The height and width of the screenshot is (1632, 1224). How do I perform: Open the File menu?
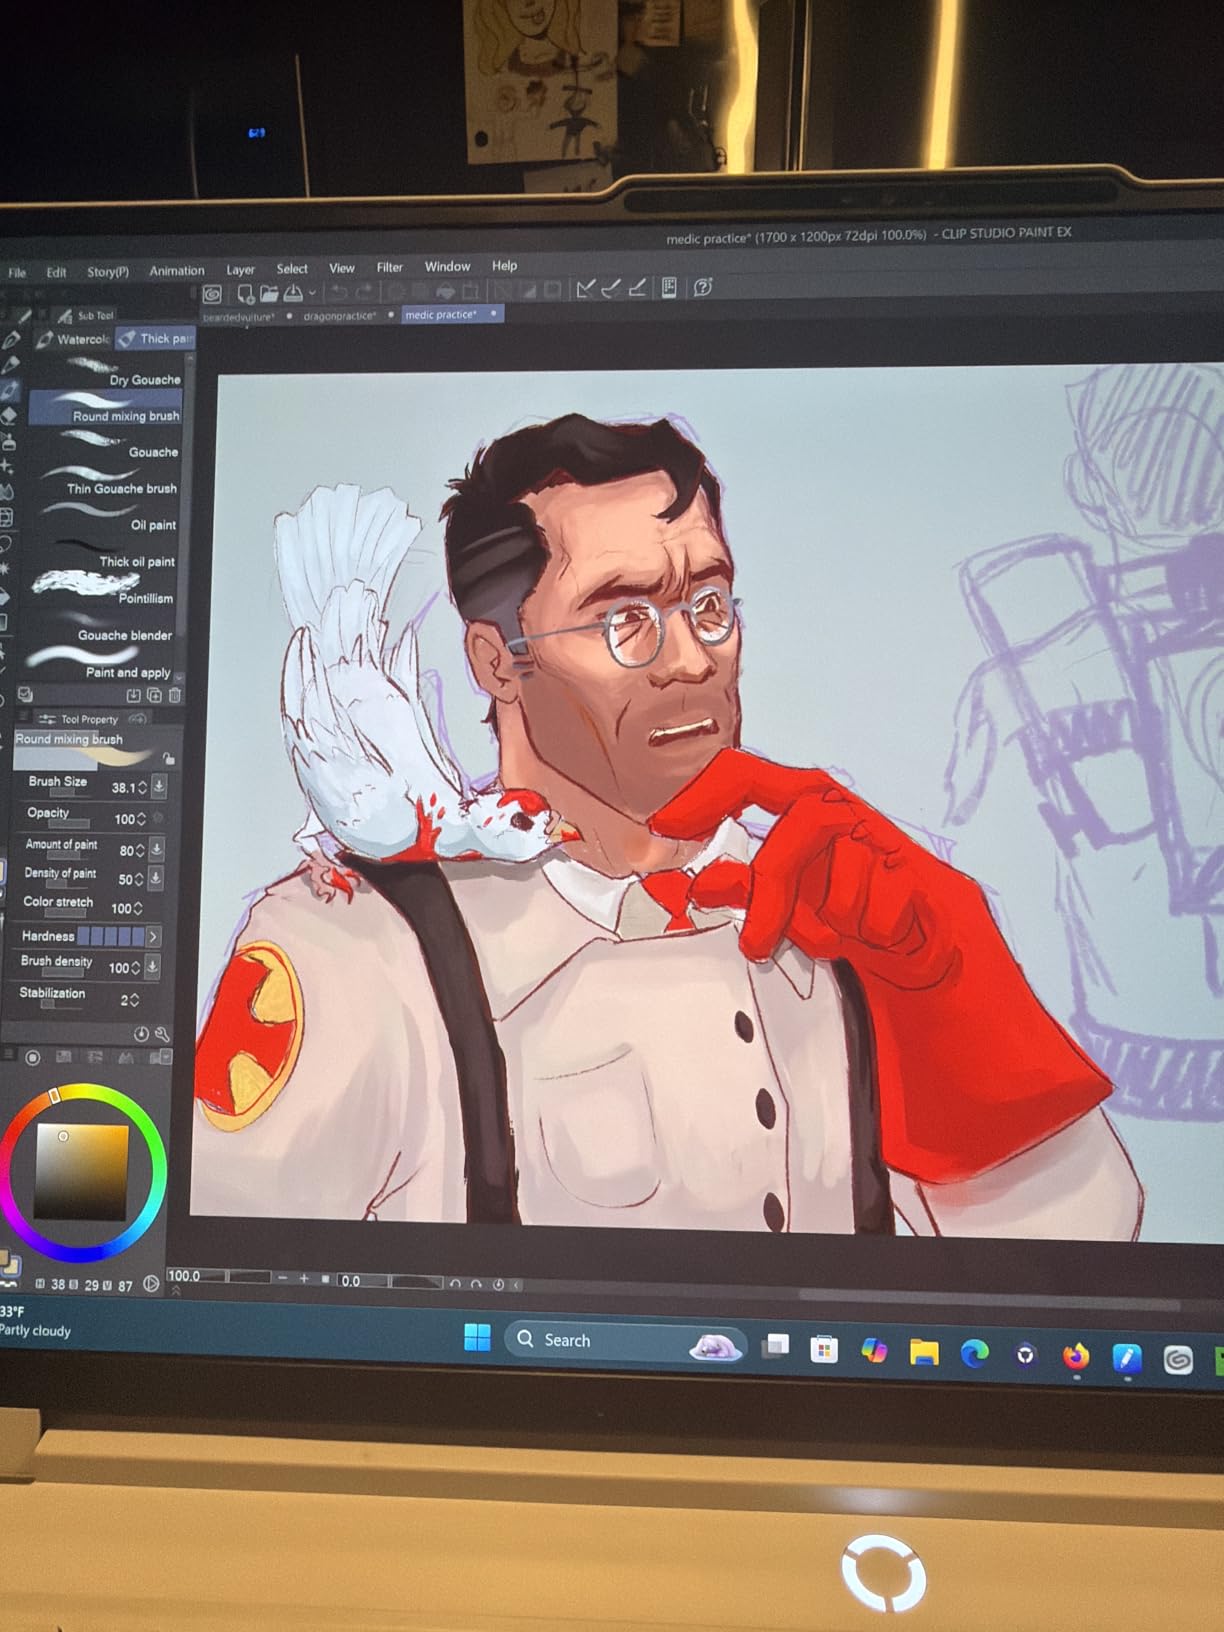coord(17,272)
